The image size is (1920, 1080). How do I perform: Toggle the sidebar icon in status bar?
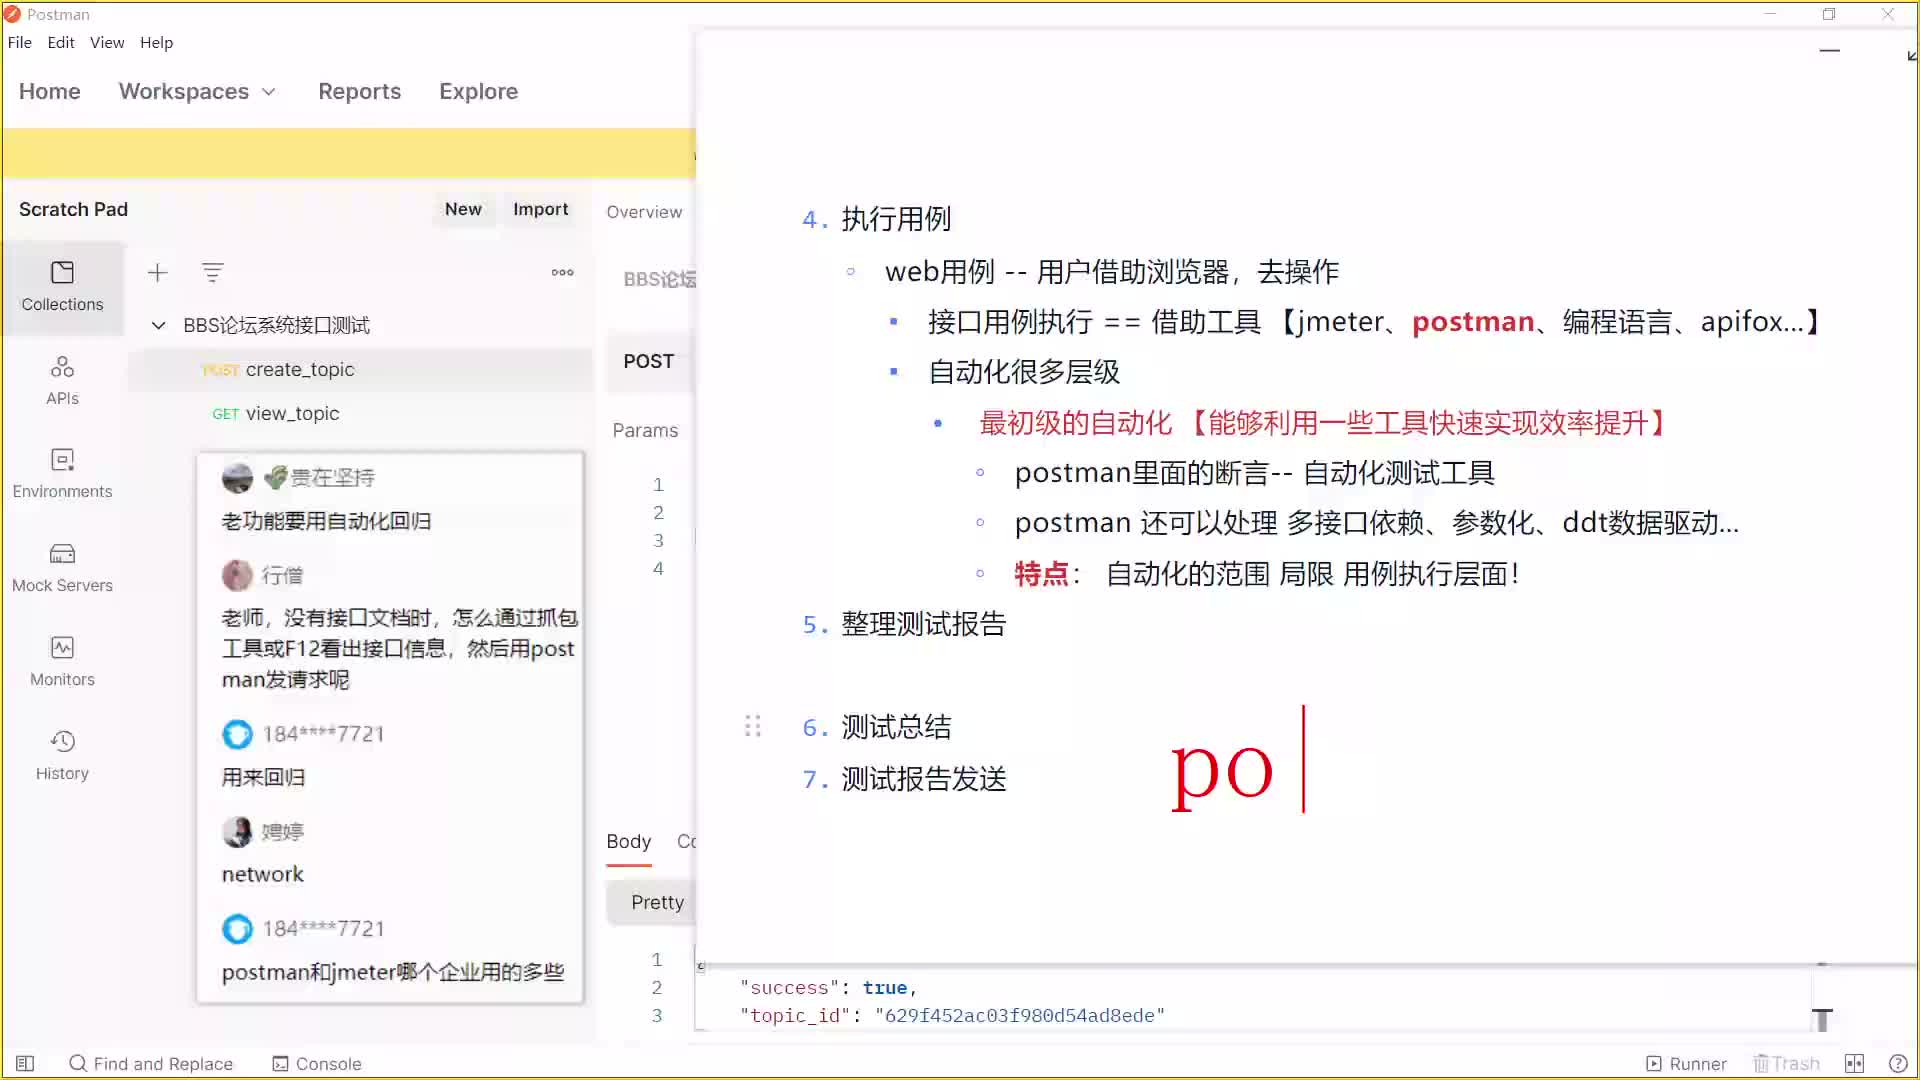[25, 1063]
